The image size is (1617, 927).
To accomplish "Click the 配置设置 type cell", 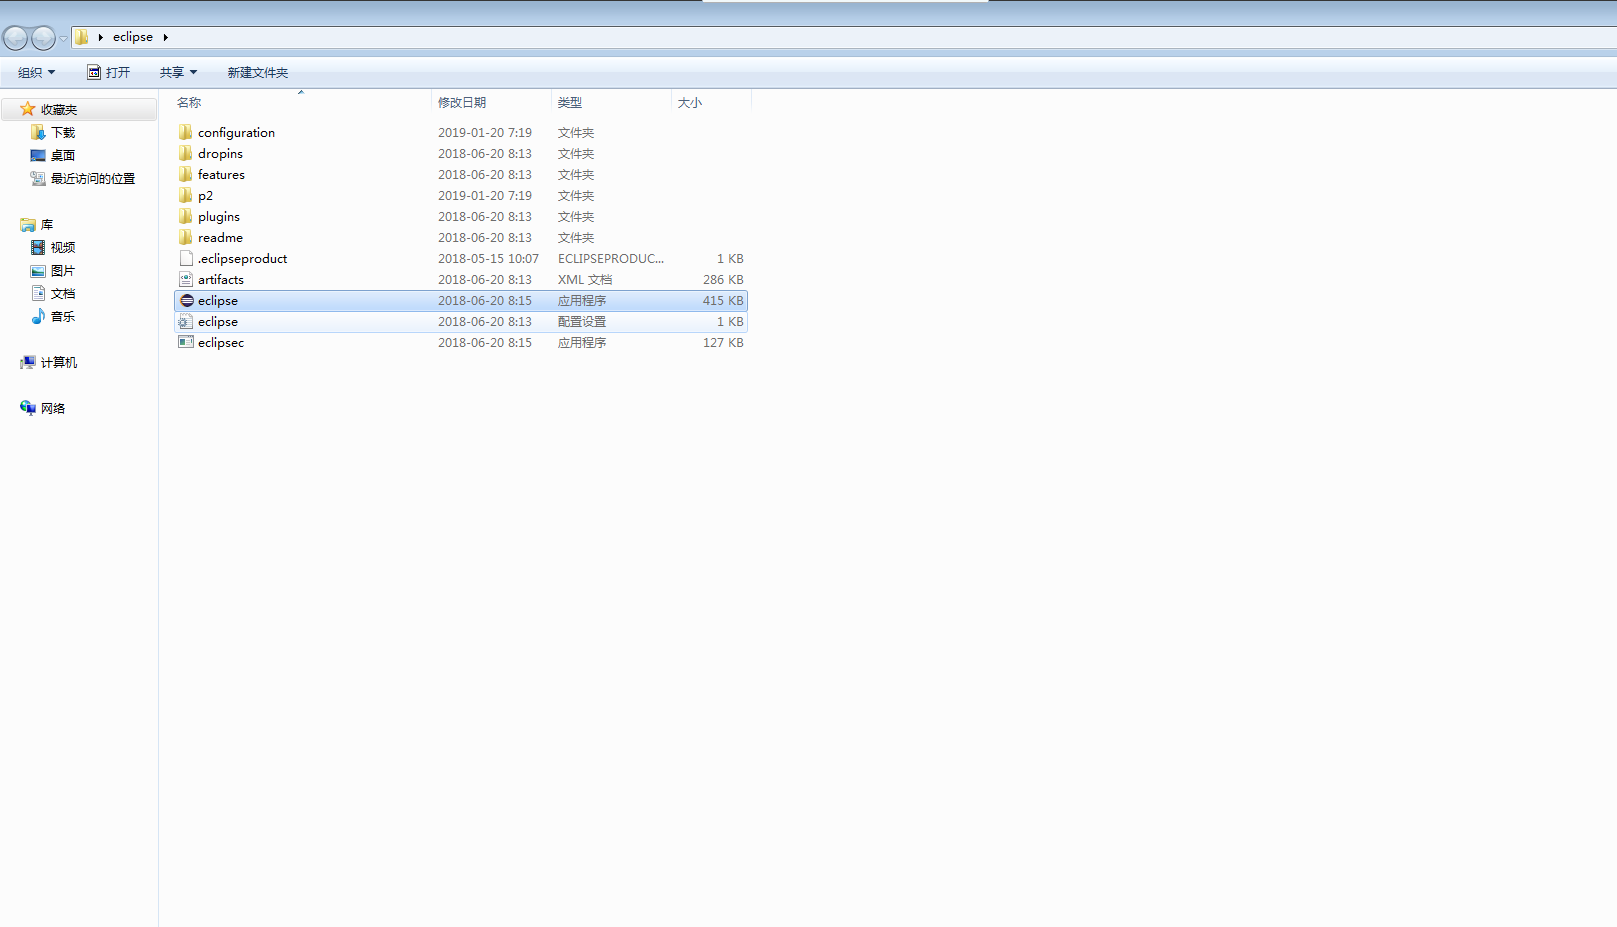I will pyautogui.click(x=582, y=321).
